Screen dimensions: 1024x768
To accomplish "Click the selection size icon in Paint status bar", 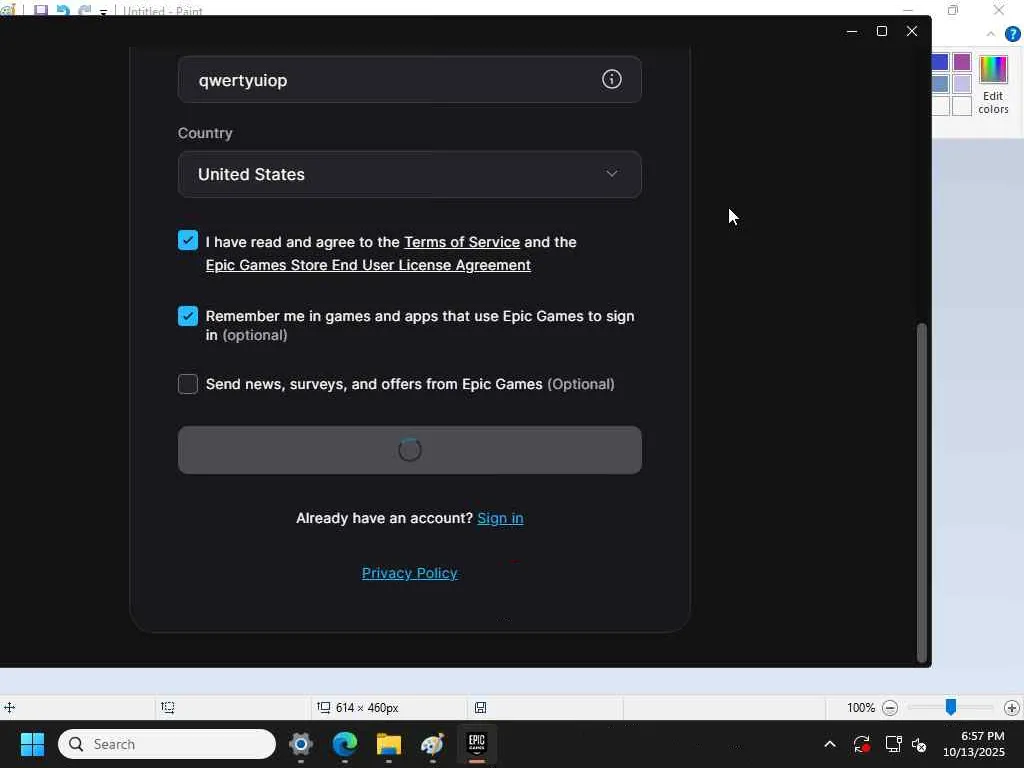I will [x=168, y=707].
